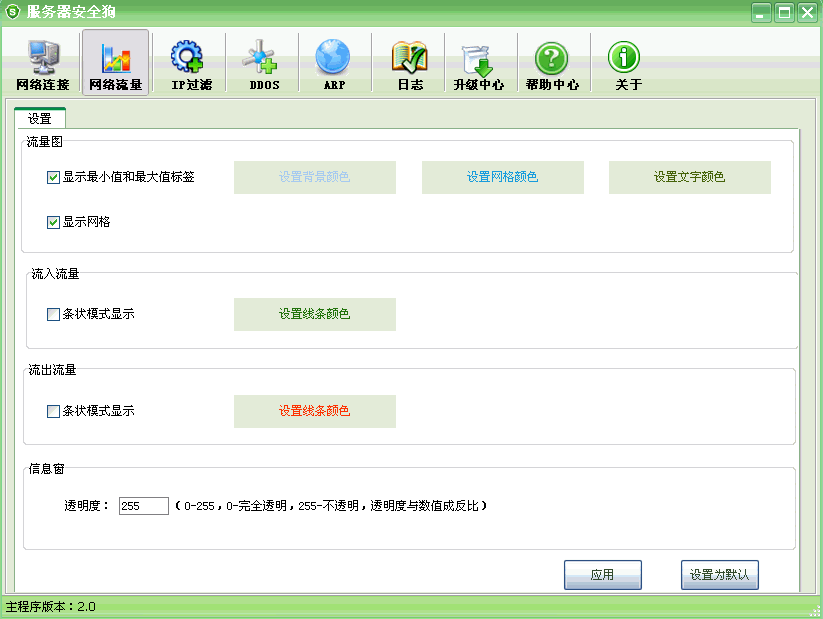Click the 透明度 input field
Screen dimensions: 823x619
tap(143, 507)
